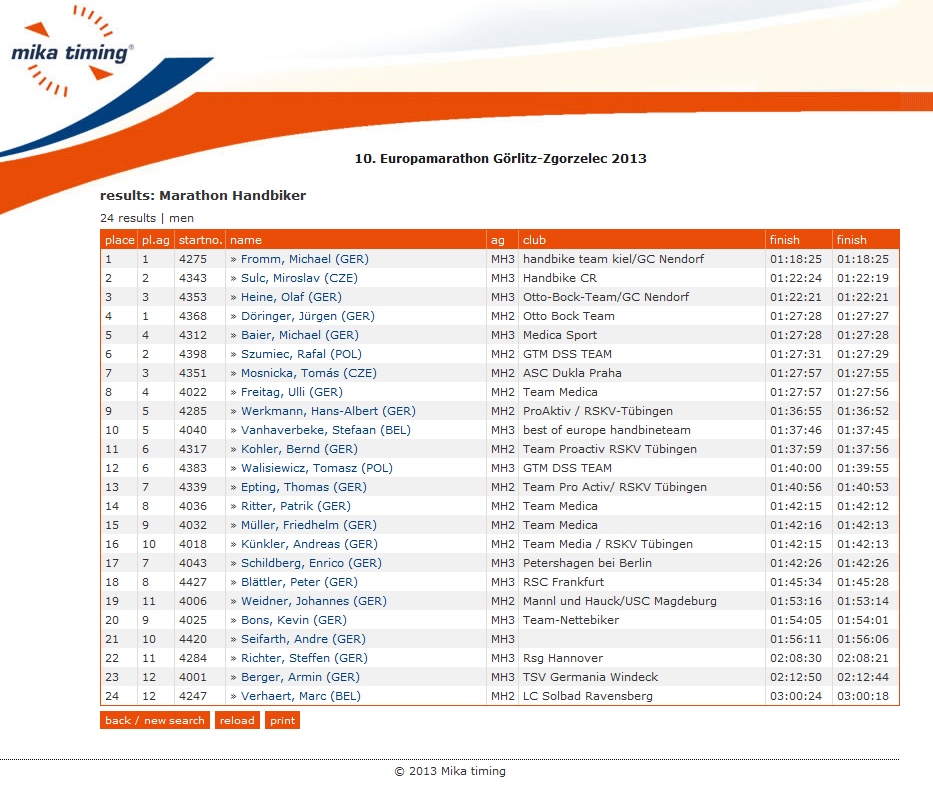Image resolution: width=933 pixels, height=789 pixels.
Task: Select start number 4275
Action: coord(193,259)
